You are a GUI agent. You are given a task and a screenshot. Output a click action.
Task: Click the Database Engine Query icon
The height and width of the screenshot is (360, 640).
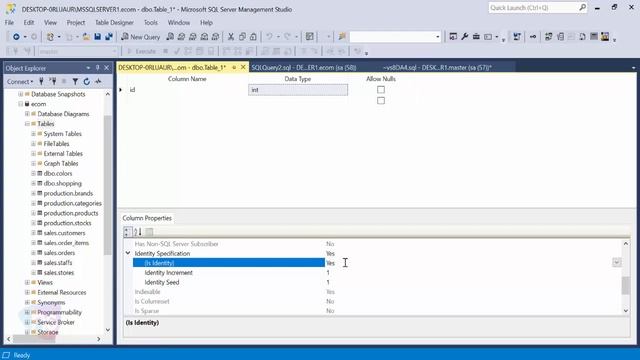(170, 37)
